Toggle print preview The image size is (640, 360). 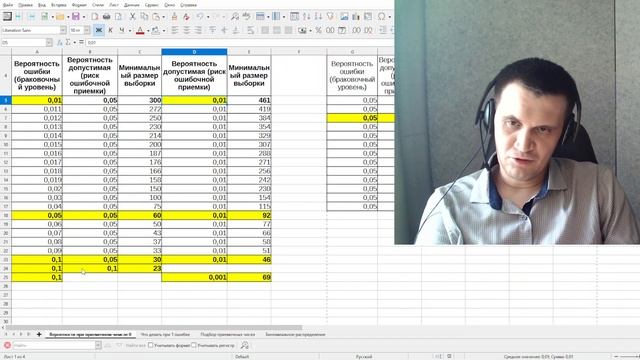coord(118,17)
